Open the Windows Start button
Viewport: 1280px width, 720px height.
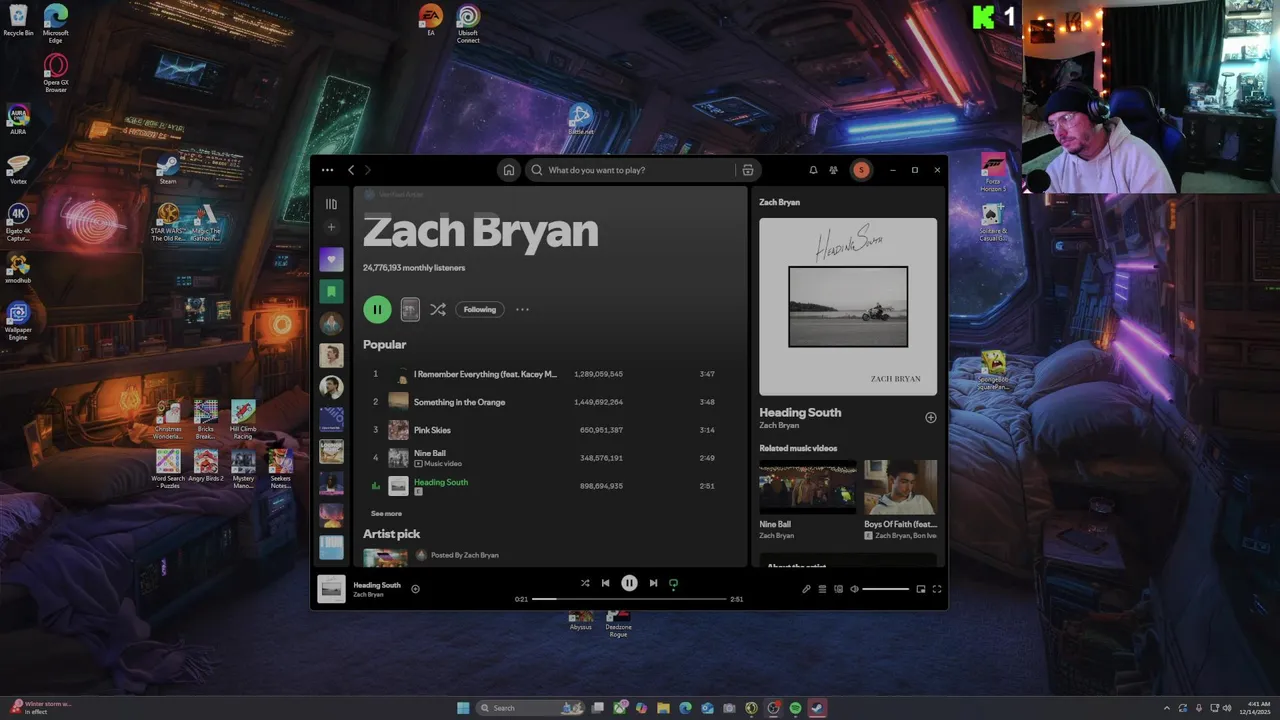tap(463, 708)
